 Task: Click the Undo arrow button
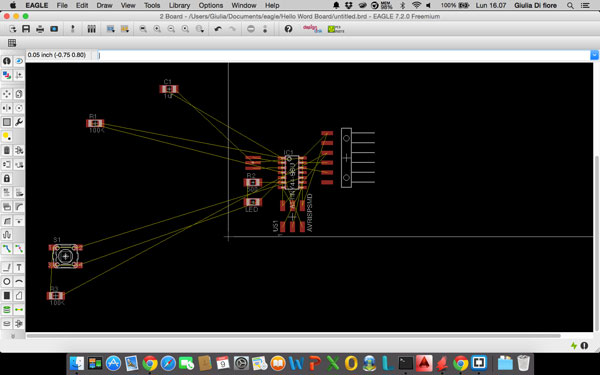coord(218,29)
